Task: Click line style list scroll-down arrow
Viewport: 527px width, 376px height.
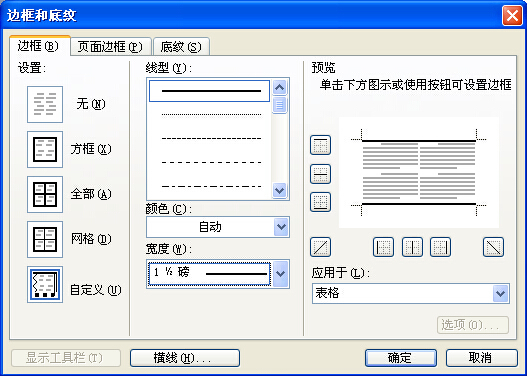Action: point(280,191)
